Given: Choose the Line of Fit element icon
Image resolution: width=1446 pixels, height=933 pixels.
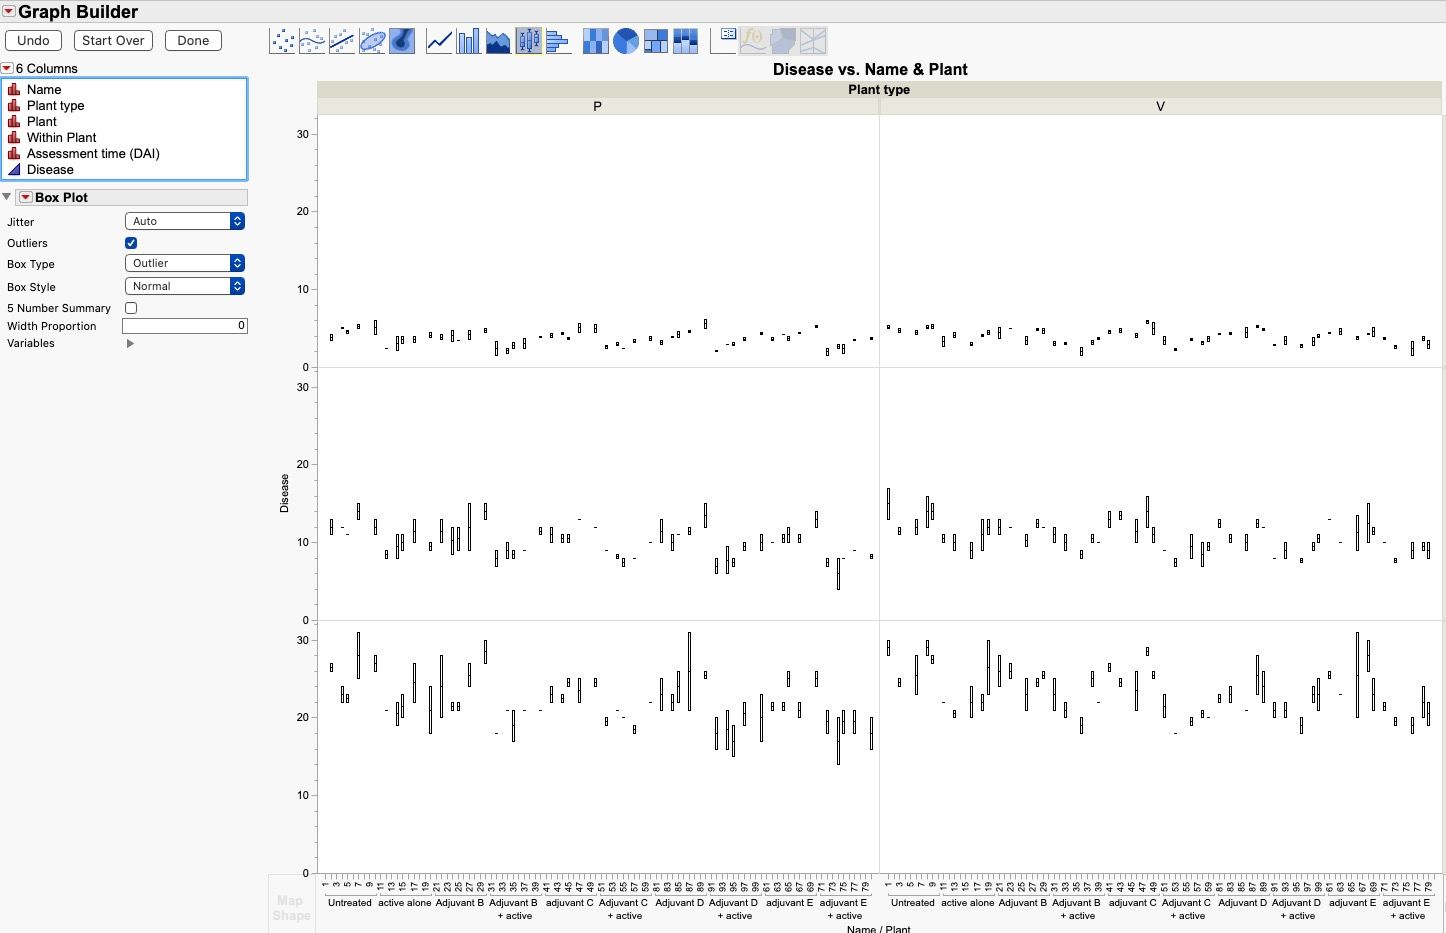Looking at the screenshot, I should 342,40.
